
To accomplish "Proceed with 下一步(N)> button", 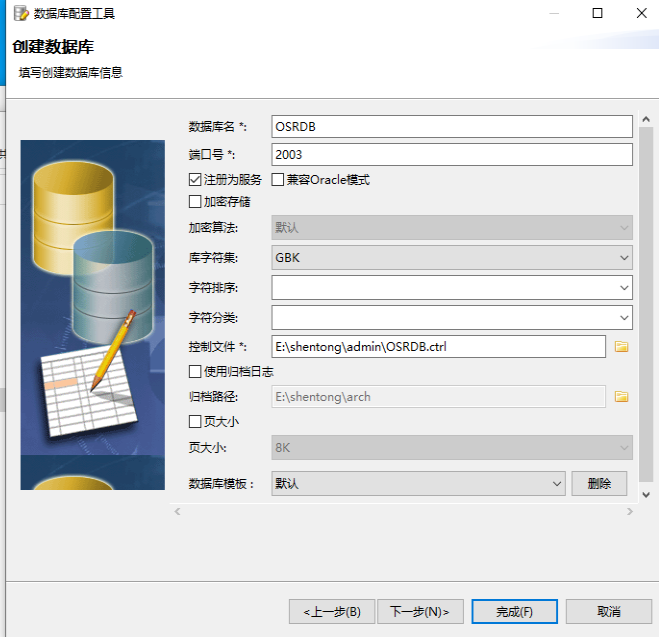I will 420,611.
